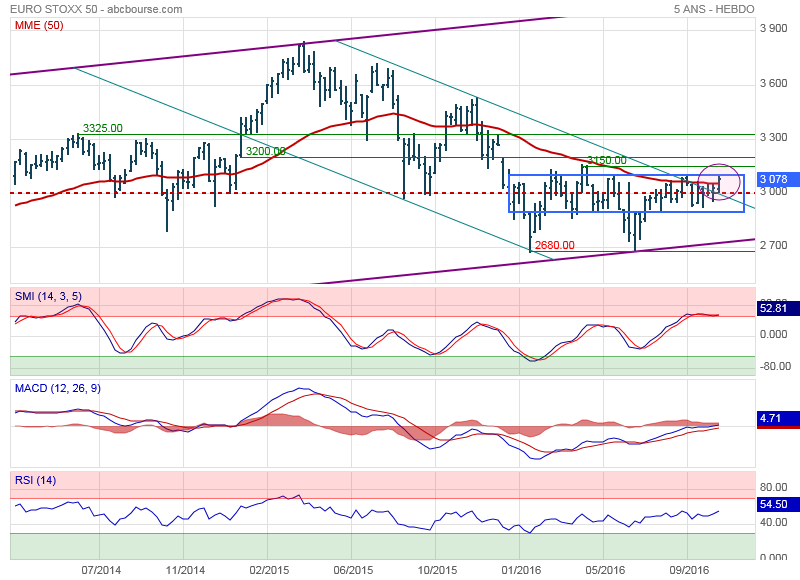Click the 3200.00 level label

point(265,151)
